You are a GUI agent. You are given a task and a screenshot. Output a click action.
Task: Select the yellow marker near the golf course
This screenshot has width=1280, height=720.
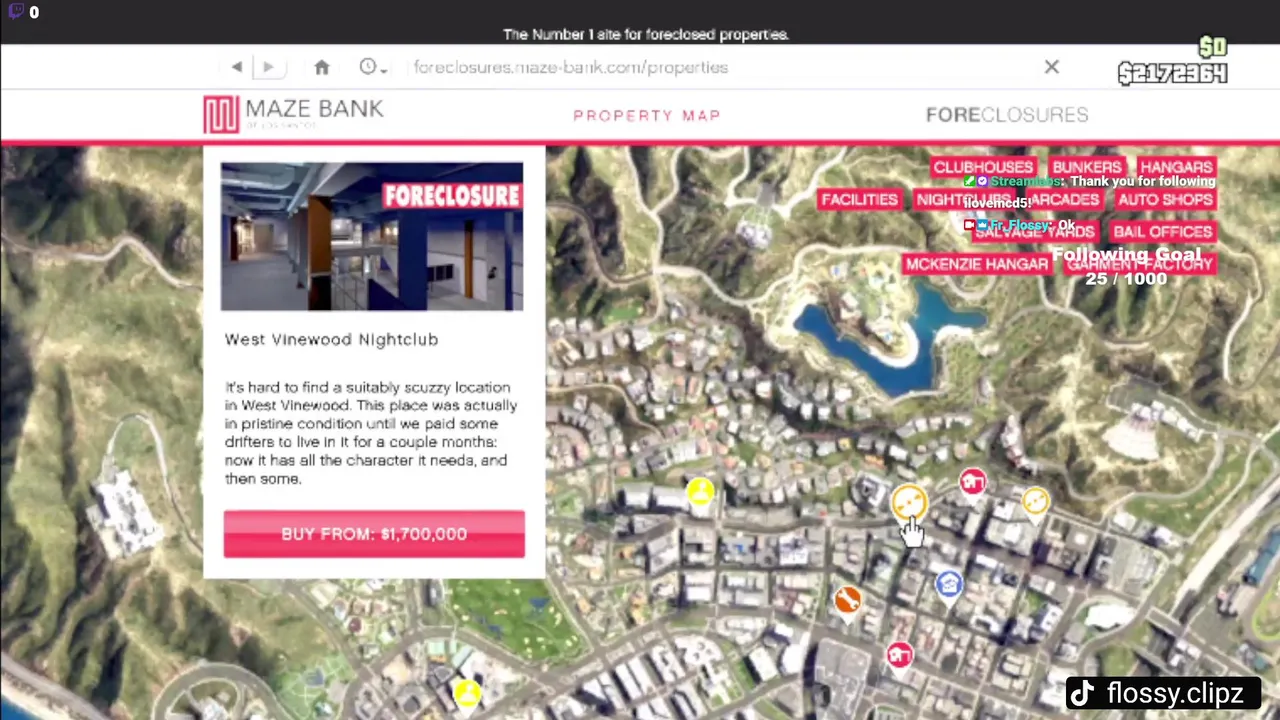pos(467,692)
